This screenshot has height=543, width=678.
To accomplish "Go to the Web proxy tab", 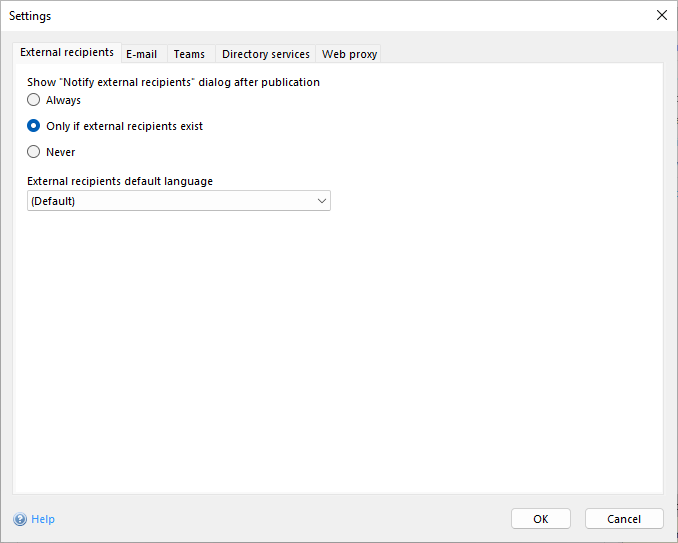I will point(349,54).
